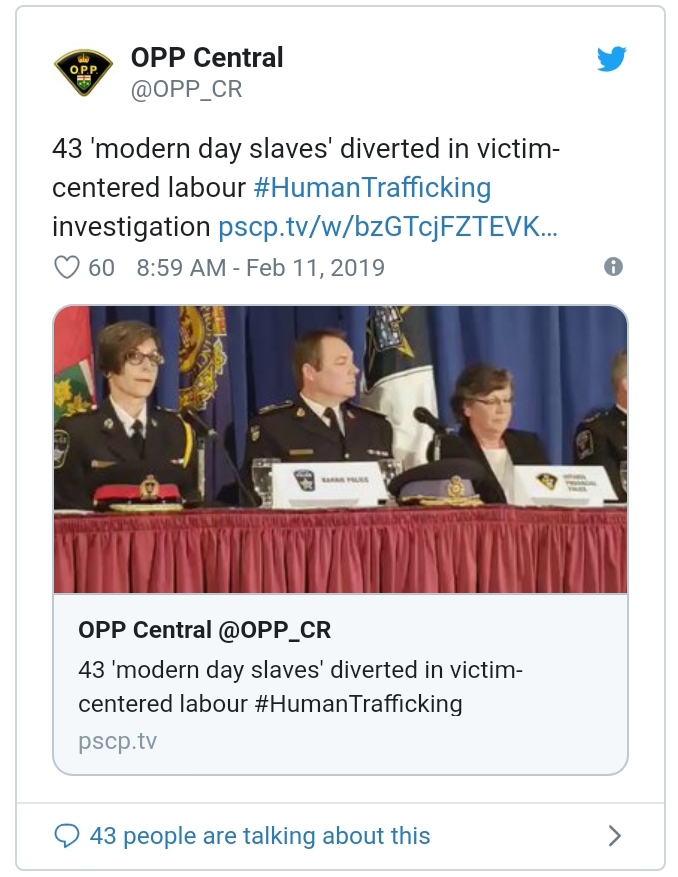This screenshot has height=877, width=678.
Task: Open the pscp.tv/w/bzGTcjFZTEVK… link
Action: click(x=388, y=227)
